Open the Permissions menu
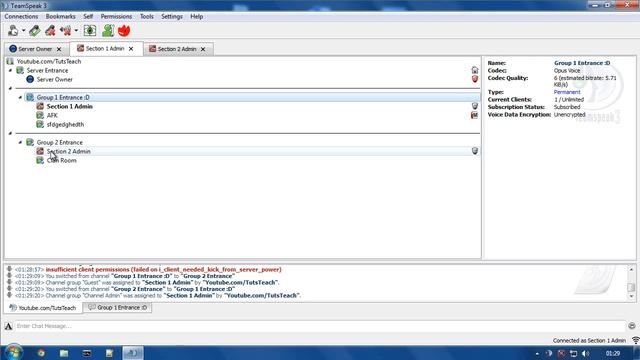 click(116, 16)
